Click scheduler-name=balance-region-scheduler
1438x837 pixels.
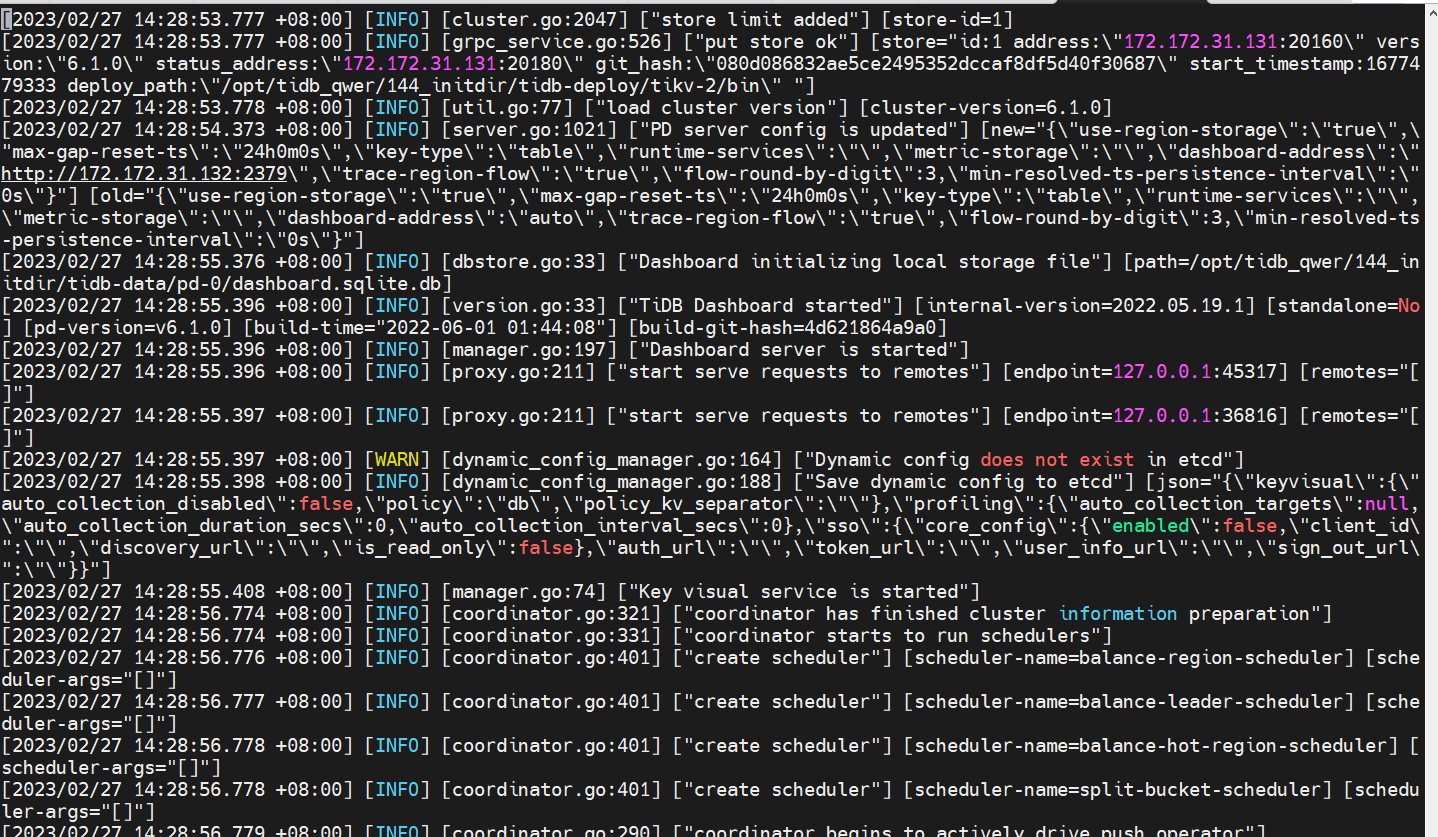click(x=1126, y=658)
